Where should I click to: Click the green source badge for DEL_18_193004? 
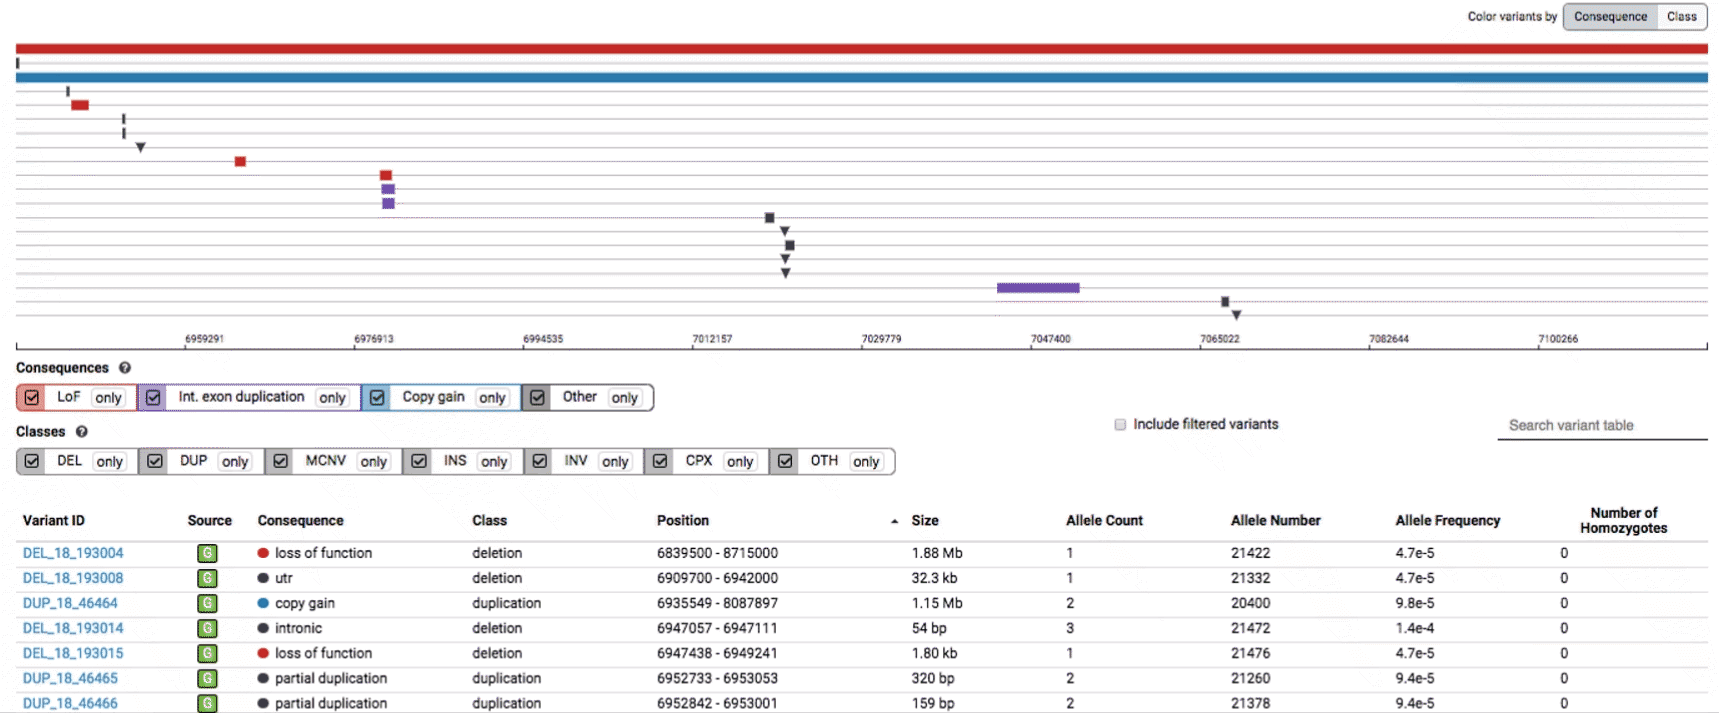(x=207, y=553)
